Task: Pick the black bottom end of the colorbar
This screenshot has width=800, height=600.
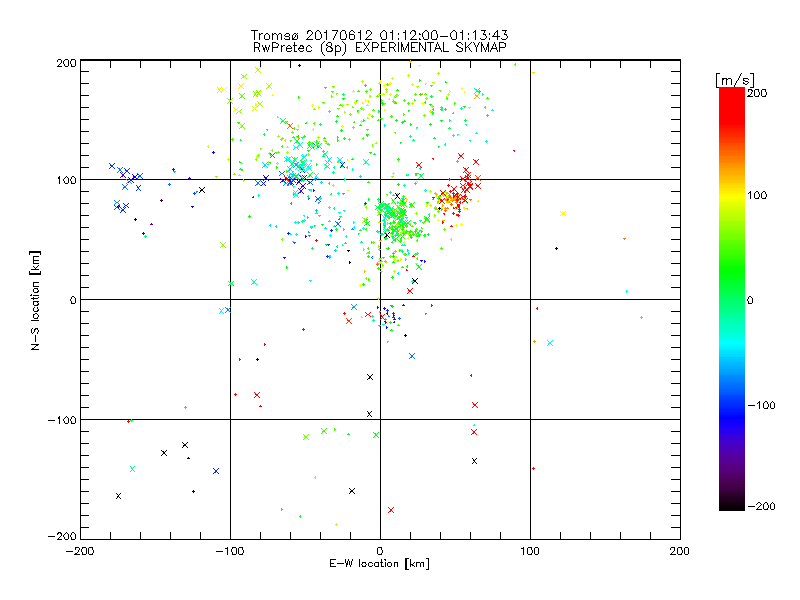Action: coord(732,503)
